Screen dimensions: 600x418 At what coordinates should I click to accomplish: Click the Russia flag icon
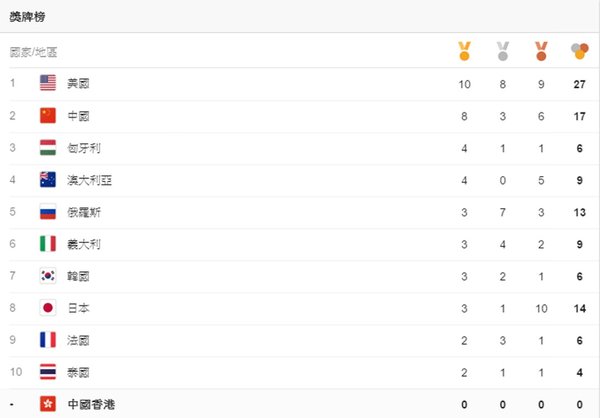48,212
